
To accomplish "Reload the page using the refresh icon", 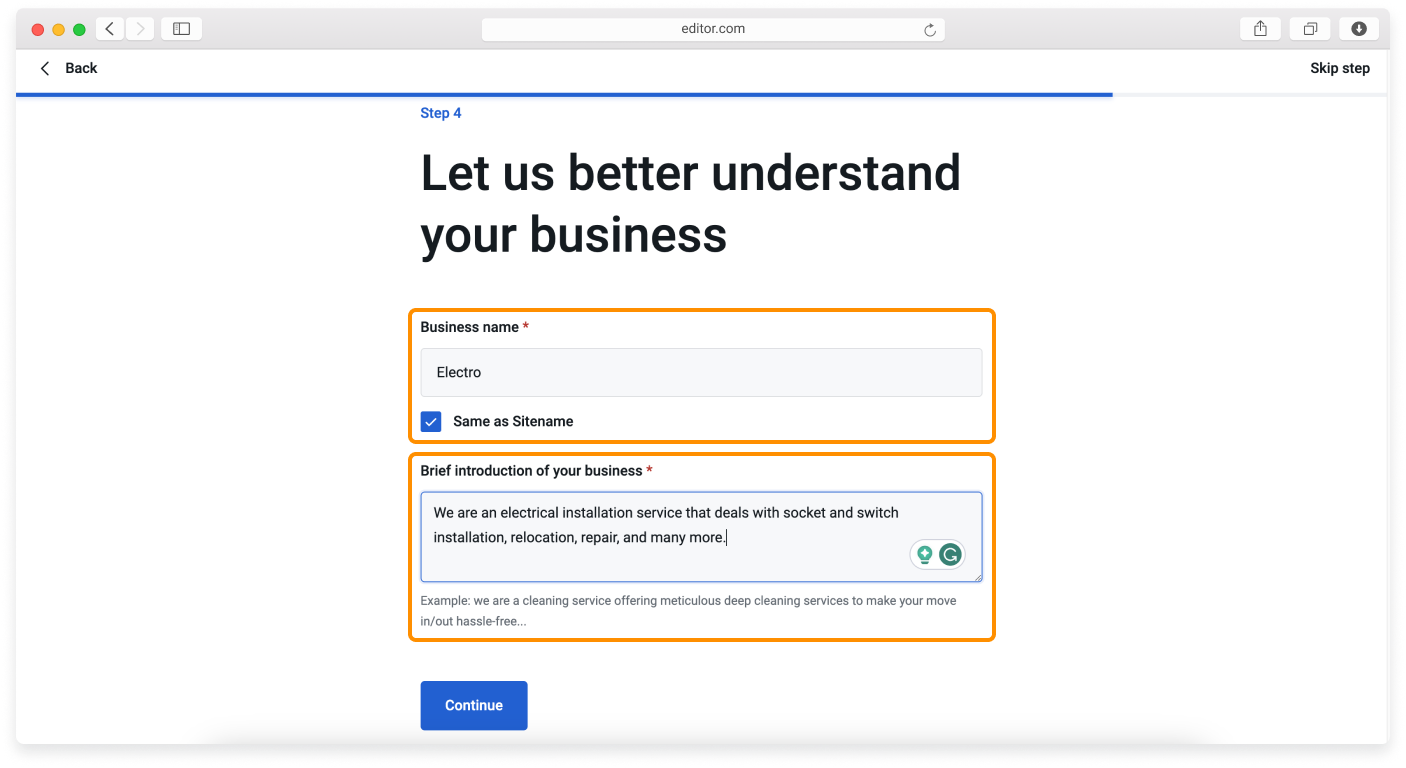I will tap(930, 30).
